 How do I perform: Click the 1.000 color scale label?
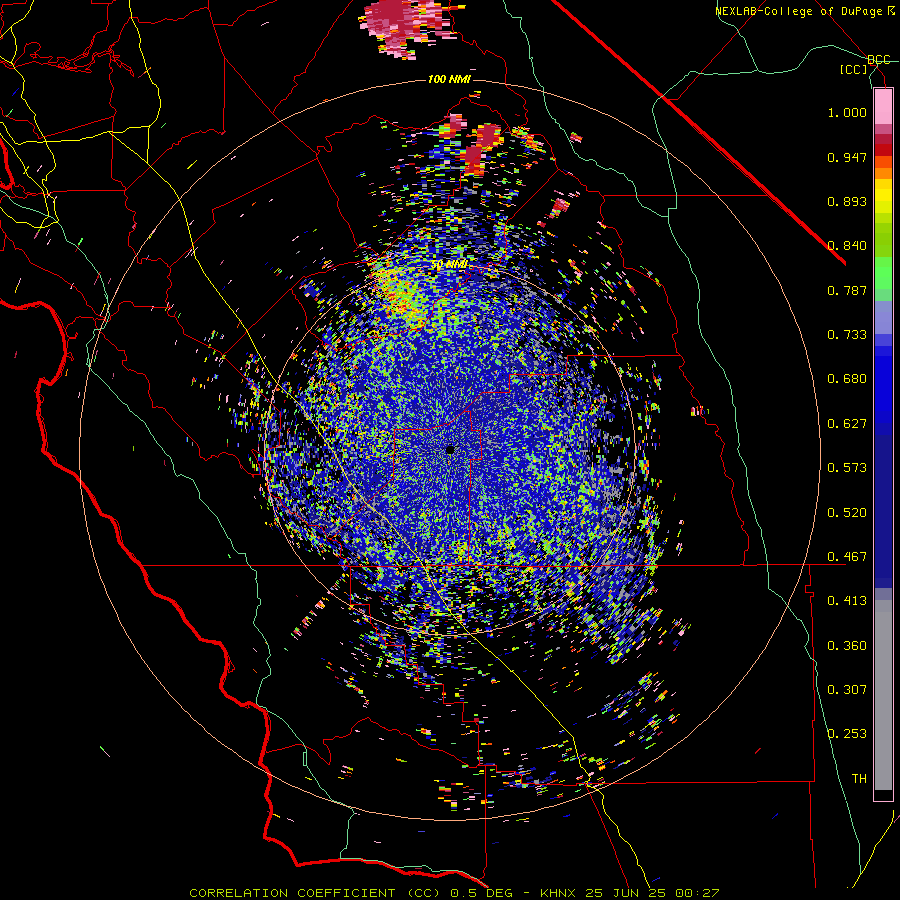point(847,112)
